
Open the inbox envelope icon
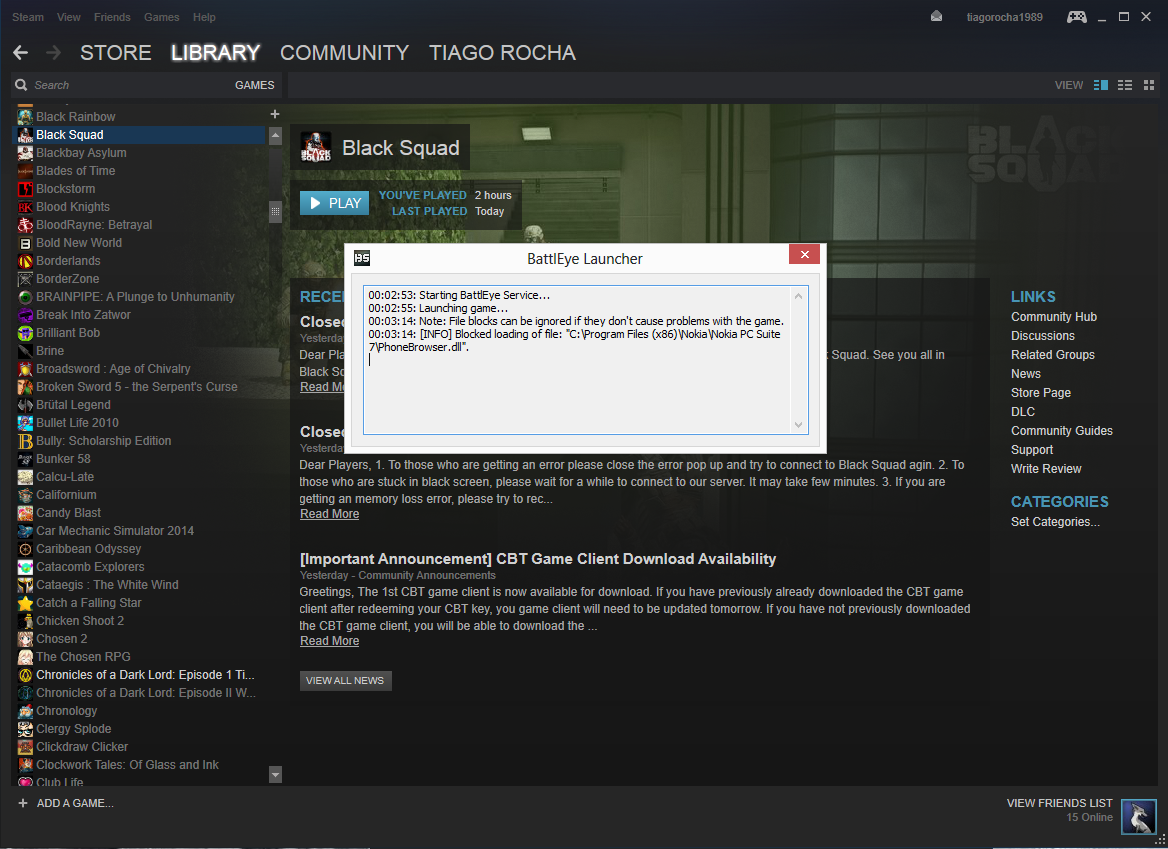click(936, 16)
